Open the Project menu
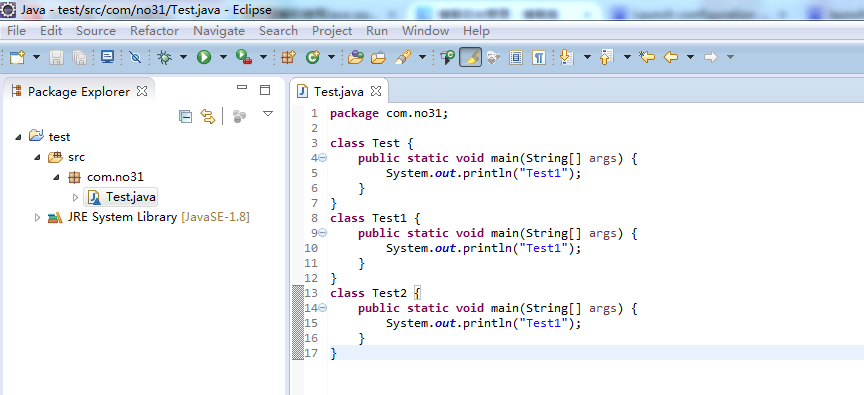Screen dimensions: 864x395 (x=332, y=31)
